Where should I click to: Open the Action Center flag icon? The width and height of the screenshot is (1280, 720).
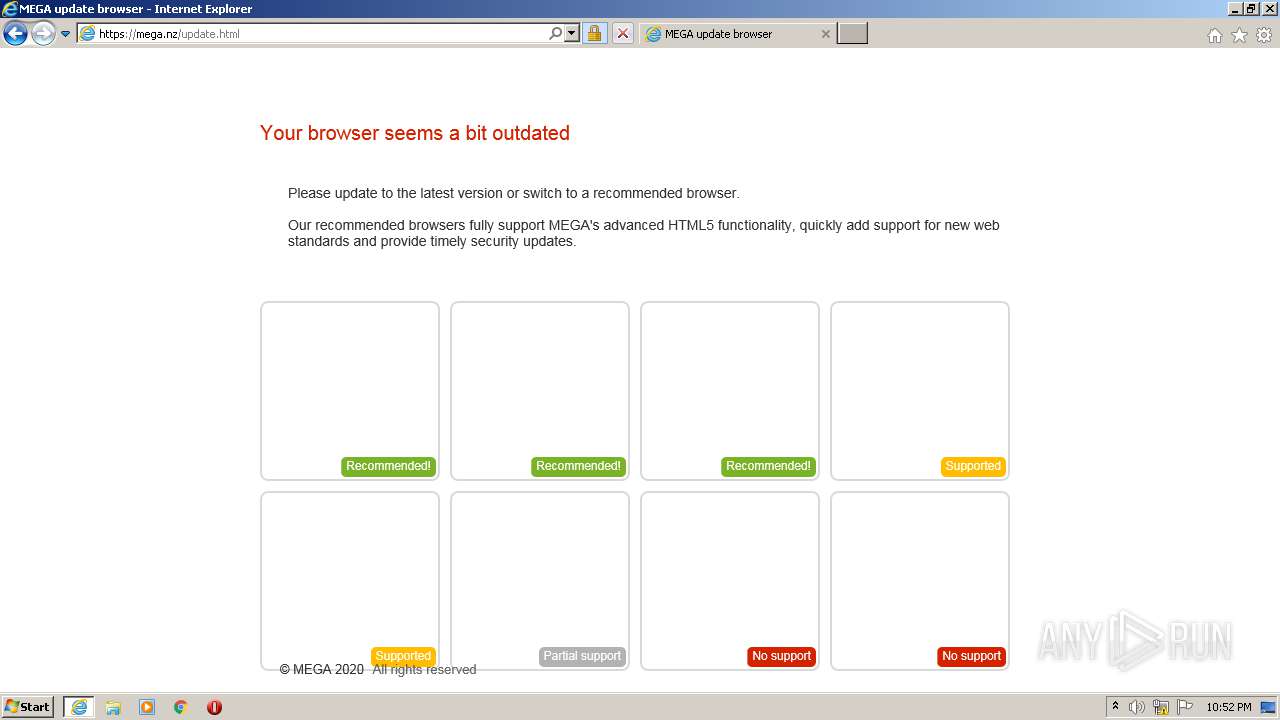pos(1185,707)
